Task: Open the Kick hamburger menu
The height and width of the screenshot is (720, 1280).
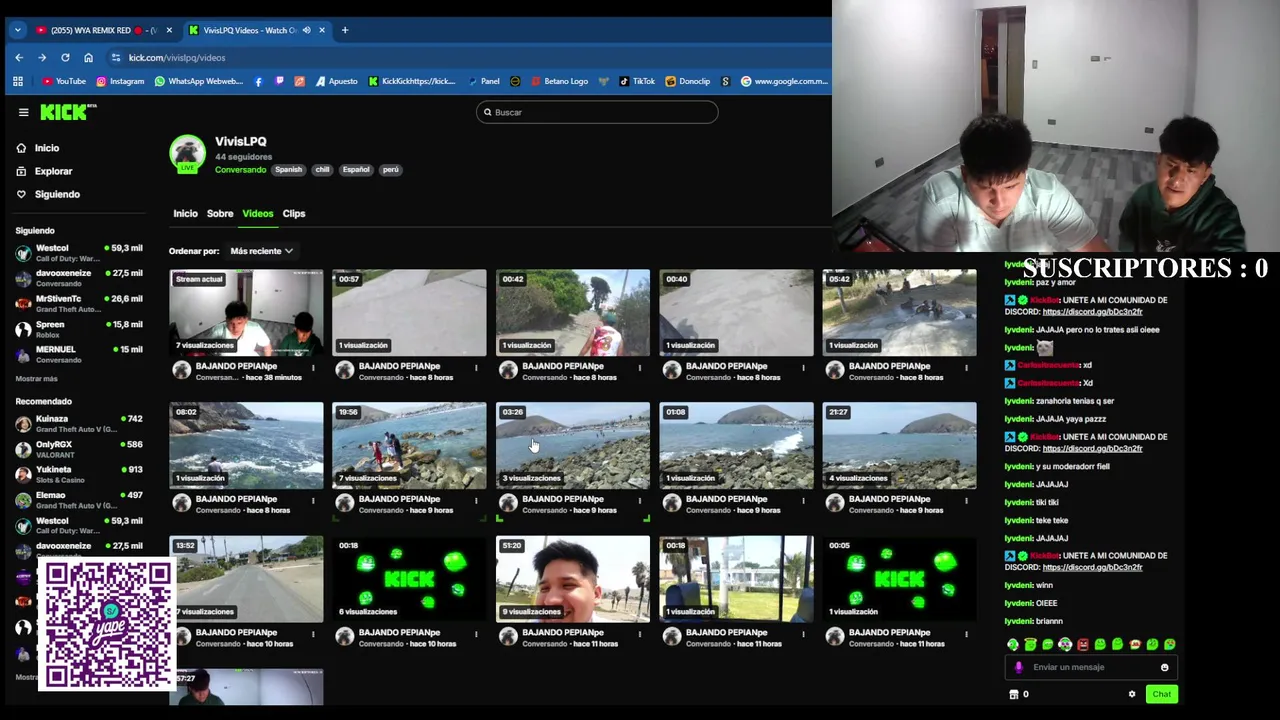Action: [x=23, y=112]
